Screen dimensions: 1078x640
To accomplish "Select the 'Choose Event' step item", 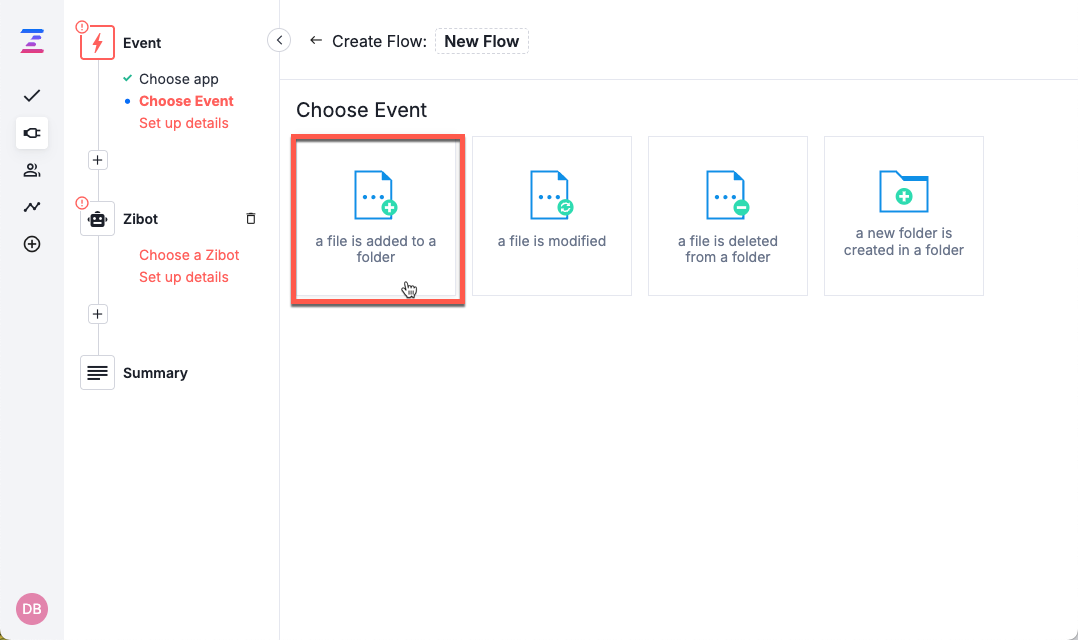I will (x=186, y=100).
